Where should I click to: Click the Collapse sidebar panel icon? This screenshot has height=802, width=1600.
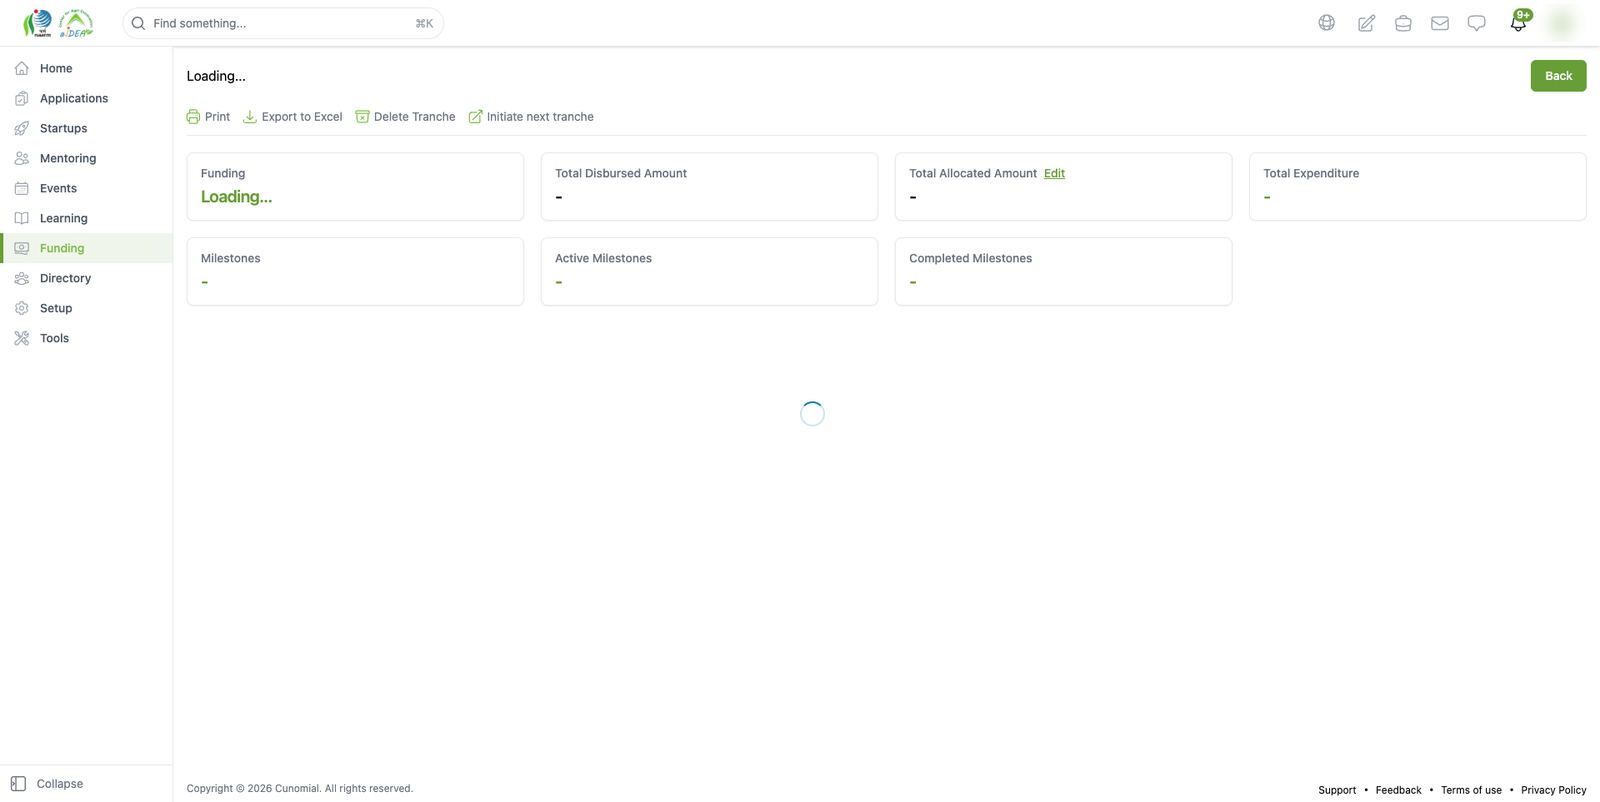18,784
